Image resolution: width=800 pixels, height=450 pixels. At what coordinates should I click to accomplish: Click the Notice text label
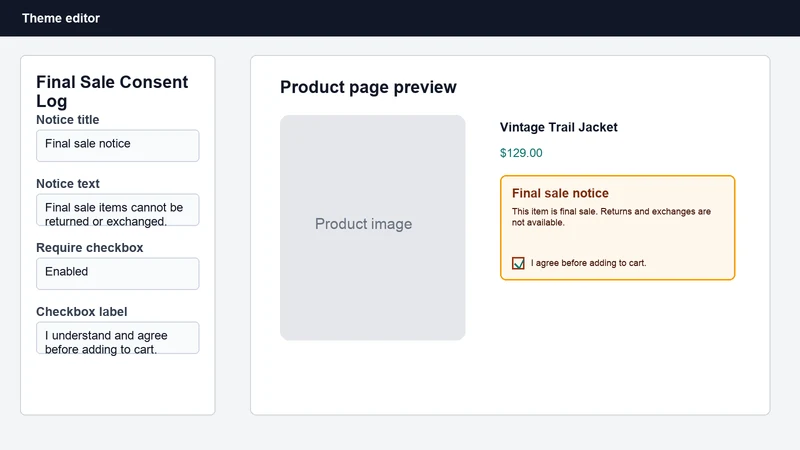68,184
